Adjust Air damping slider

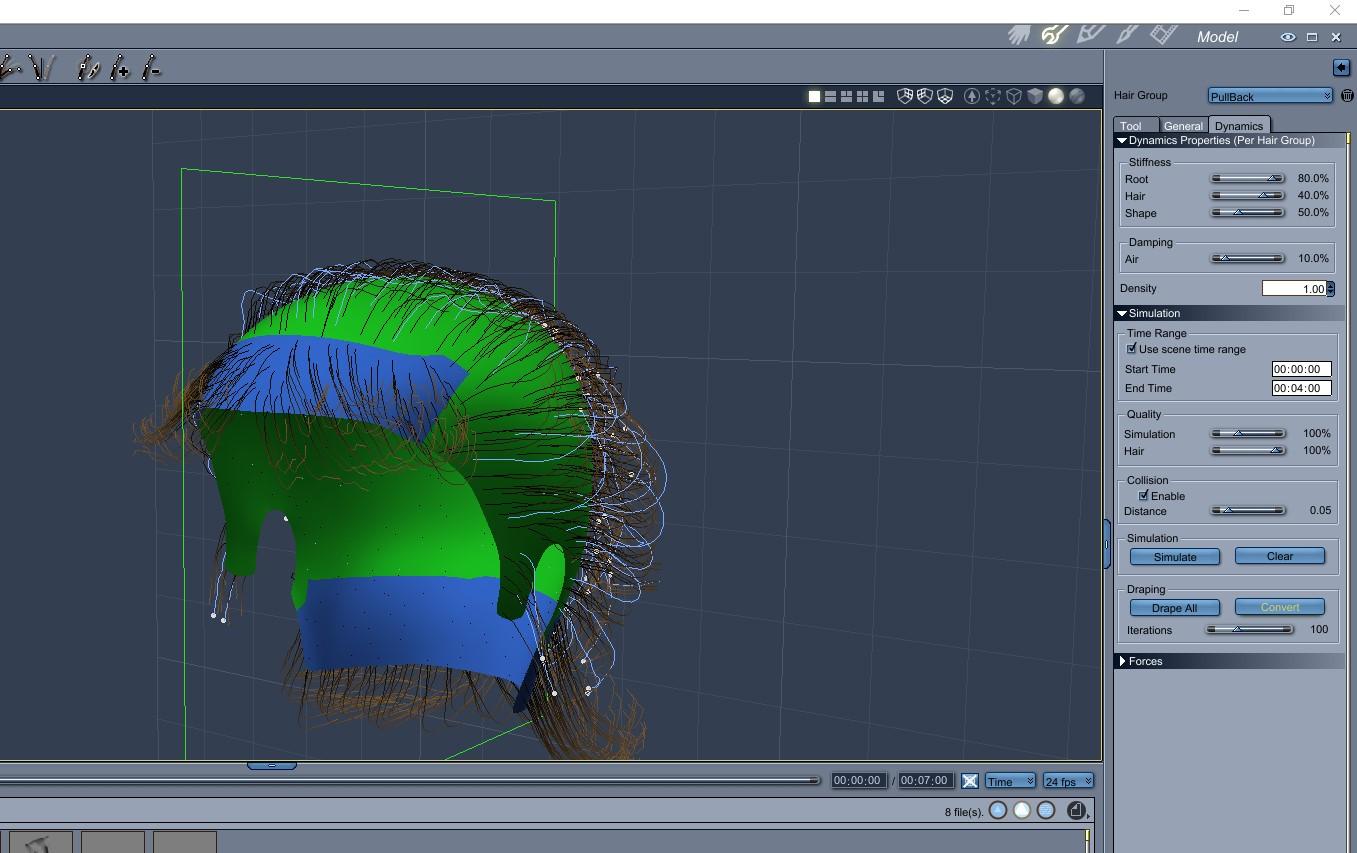click(1248, 258)
